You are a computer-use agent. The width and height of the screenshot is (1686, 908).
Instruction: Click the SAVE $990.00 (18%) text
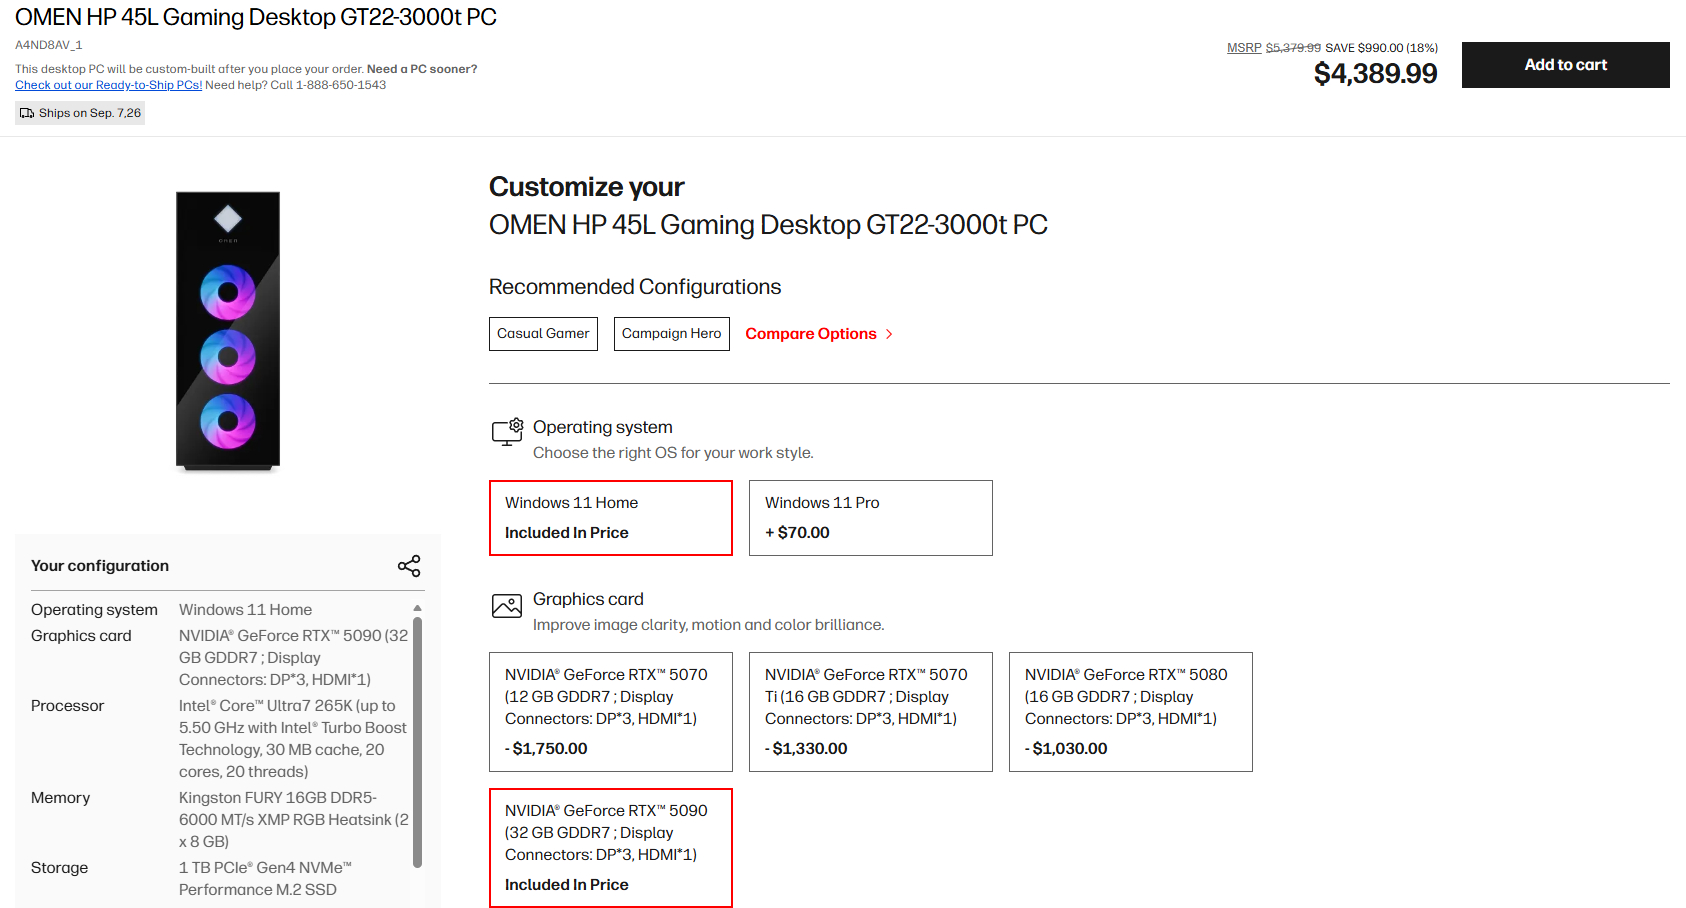point(1381,48)
